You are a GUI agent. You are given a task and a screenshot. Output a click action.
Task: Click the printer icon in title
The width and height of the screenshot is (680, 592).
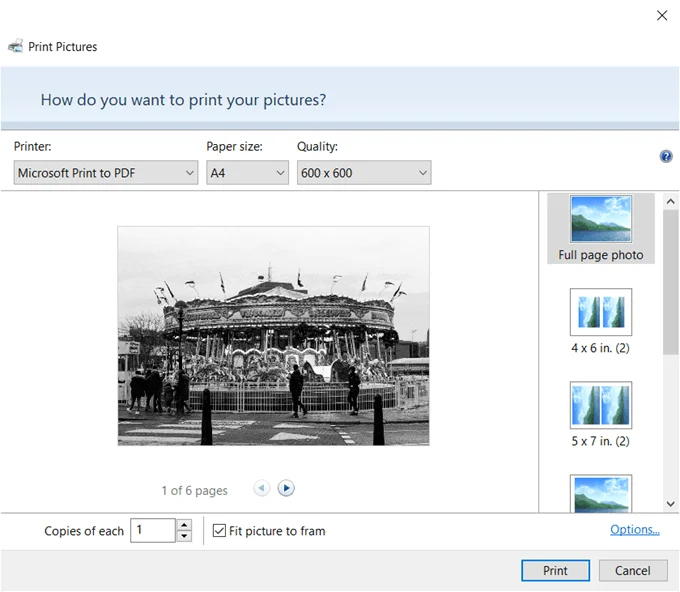(16, 46)
